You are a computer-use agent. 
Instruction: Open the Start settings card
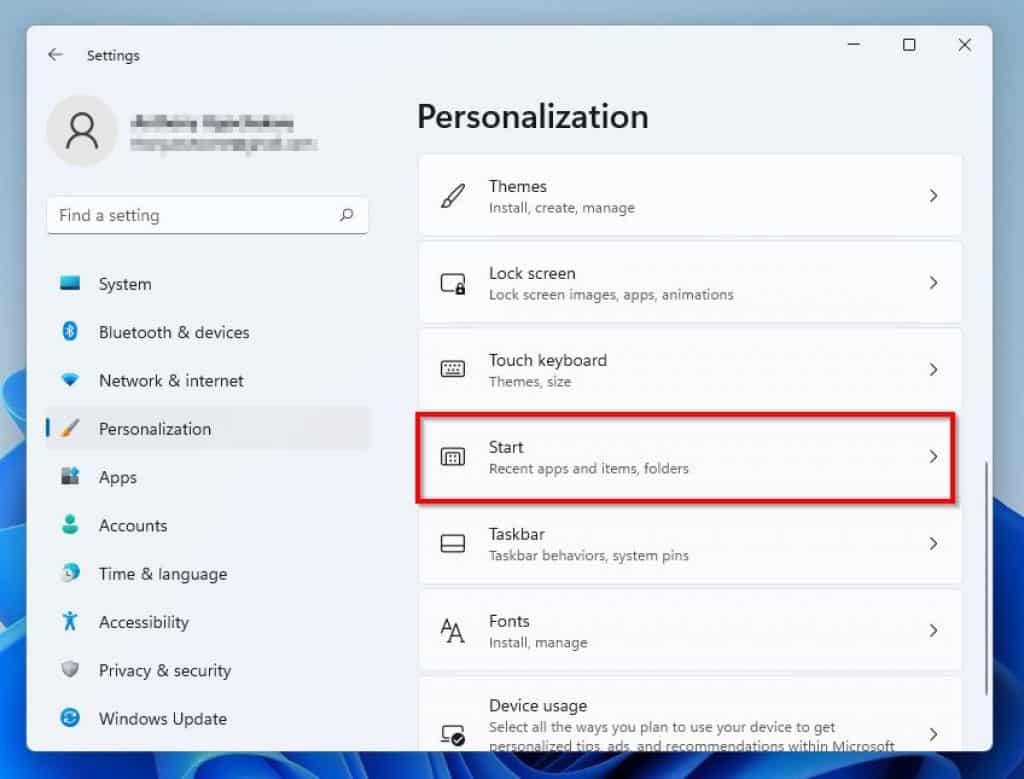click(x=690, y=456)
